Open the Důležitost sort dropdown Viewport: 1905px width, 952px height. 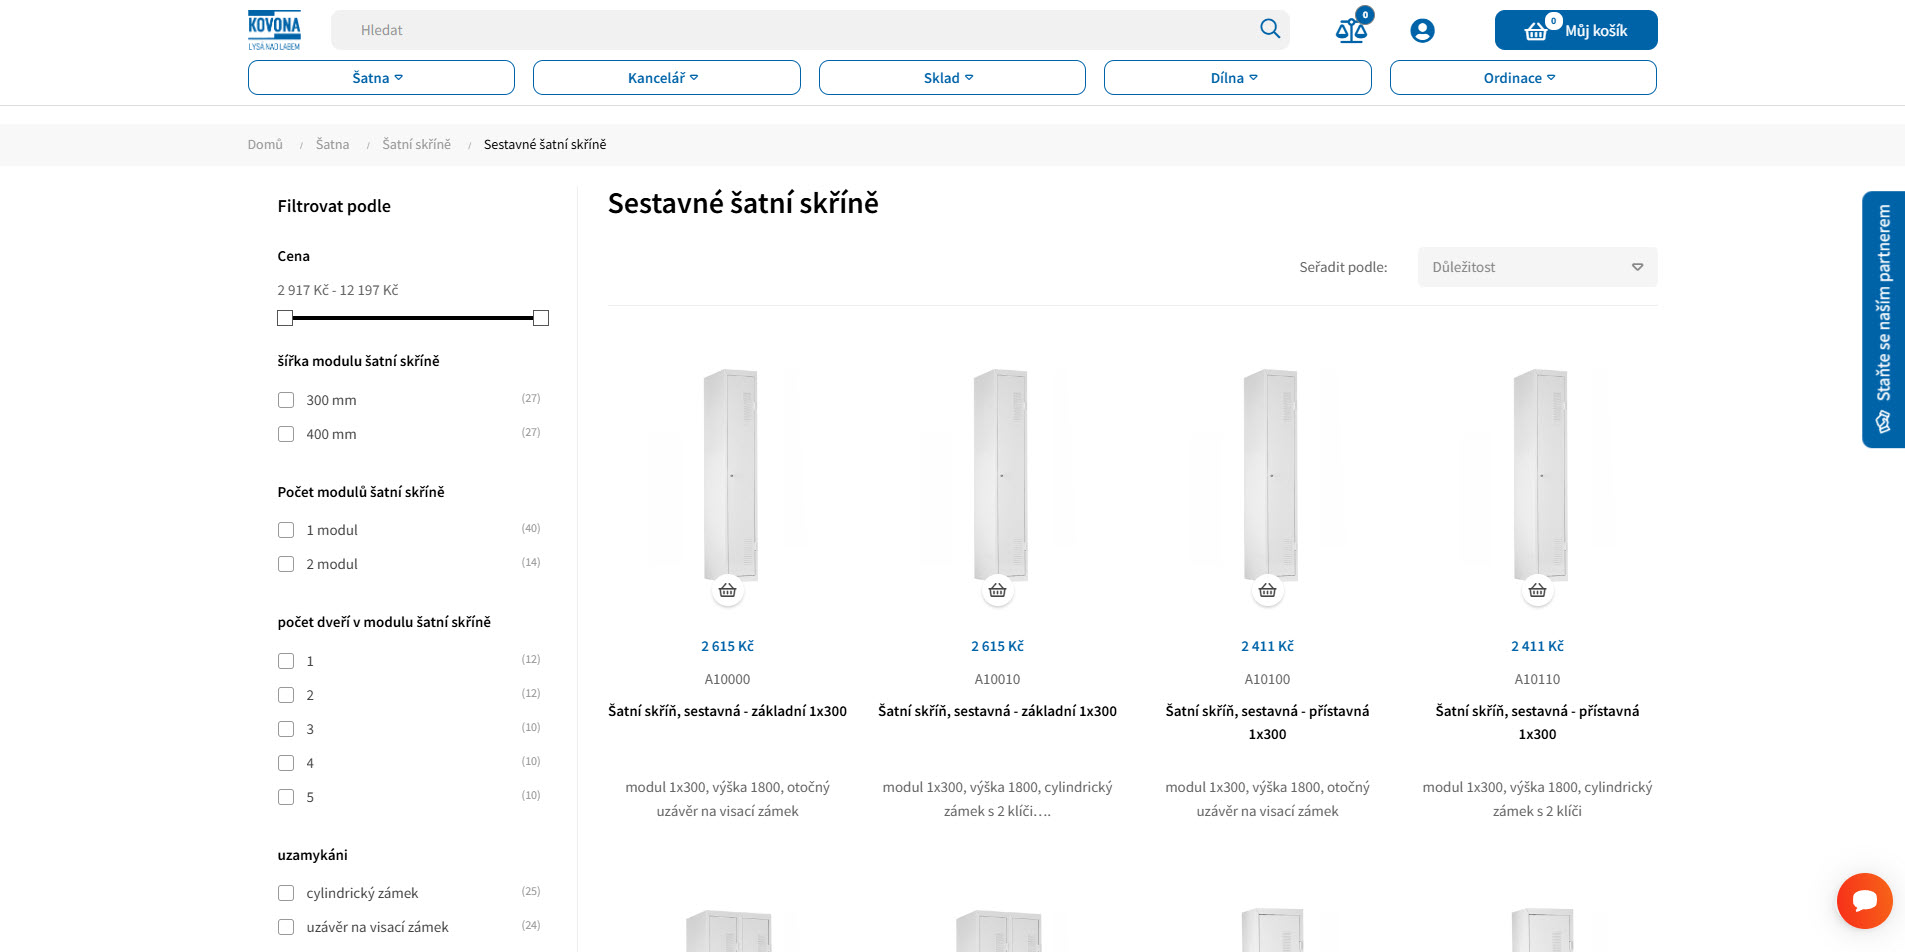tap(1536, 267)
